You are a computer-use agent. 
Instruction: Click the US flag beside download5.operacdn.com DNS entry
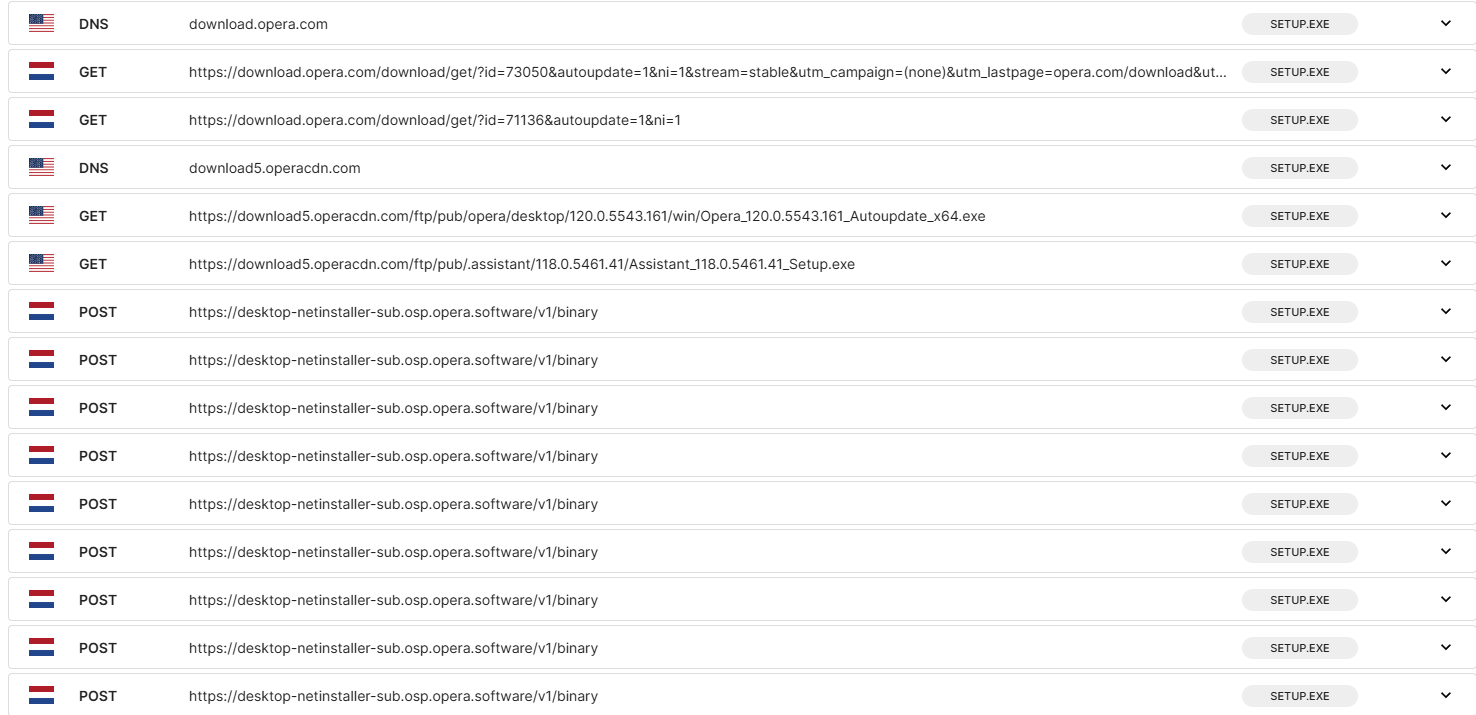(41, 168)
